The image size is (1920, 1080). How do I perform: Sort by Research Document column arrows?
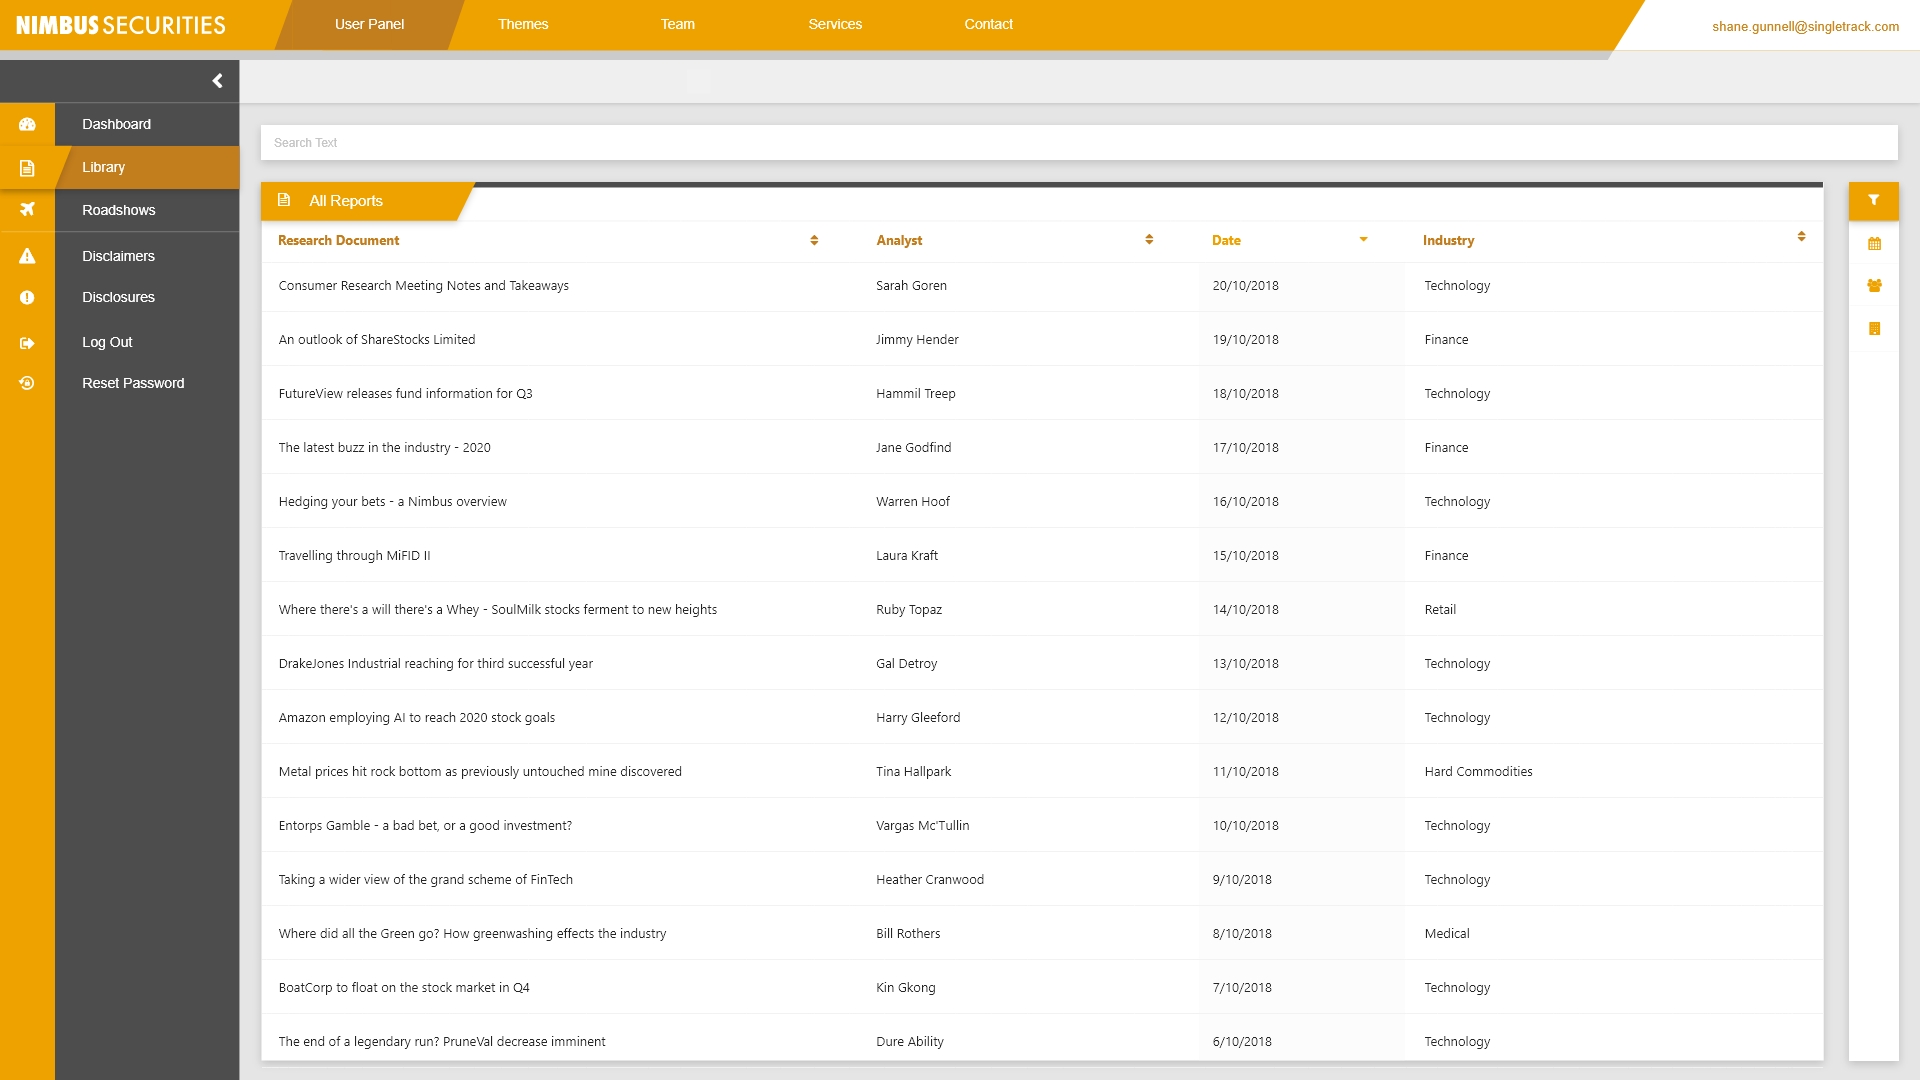(x=814, y=240)
